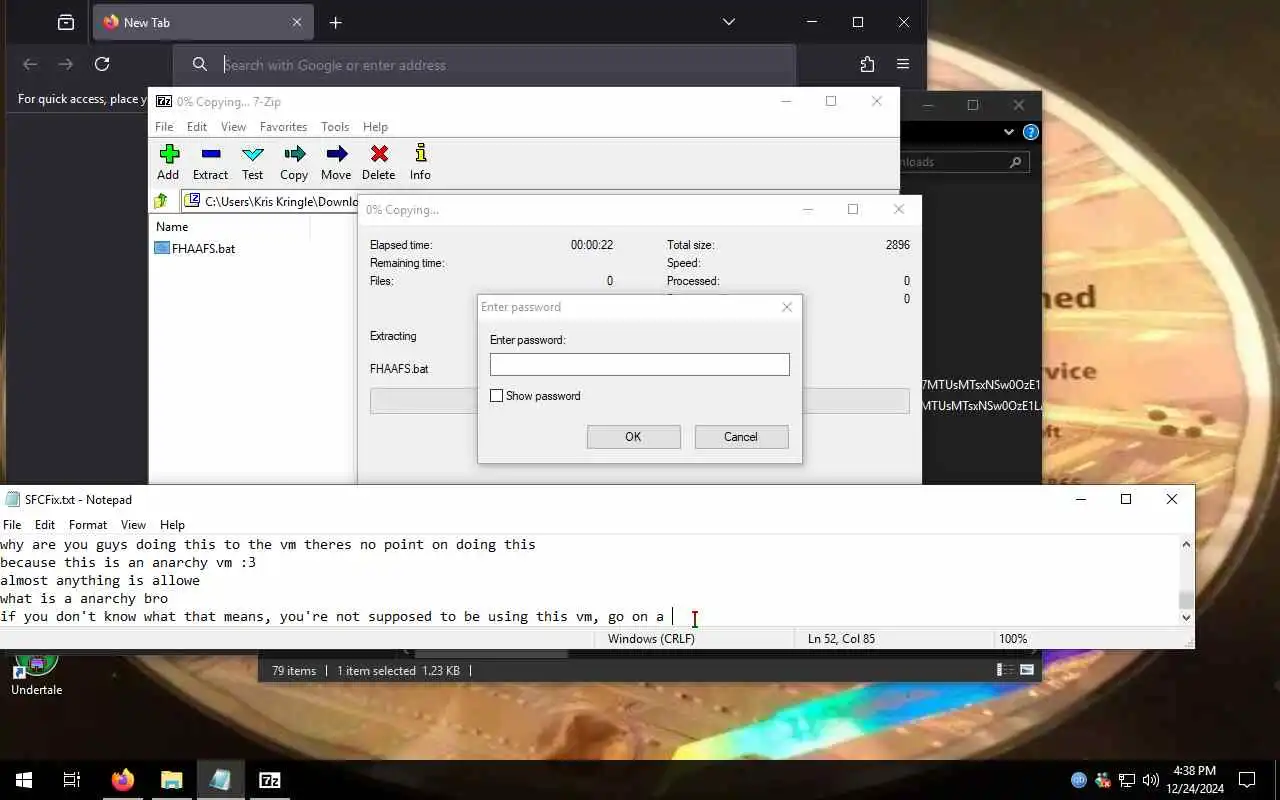Viewport: 1280px width, 800px height.
Task: Open the 7-Zip Favorites menu
Action: click(x=283, y=127)
